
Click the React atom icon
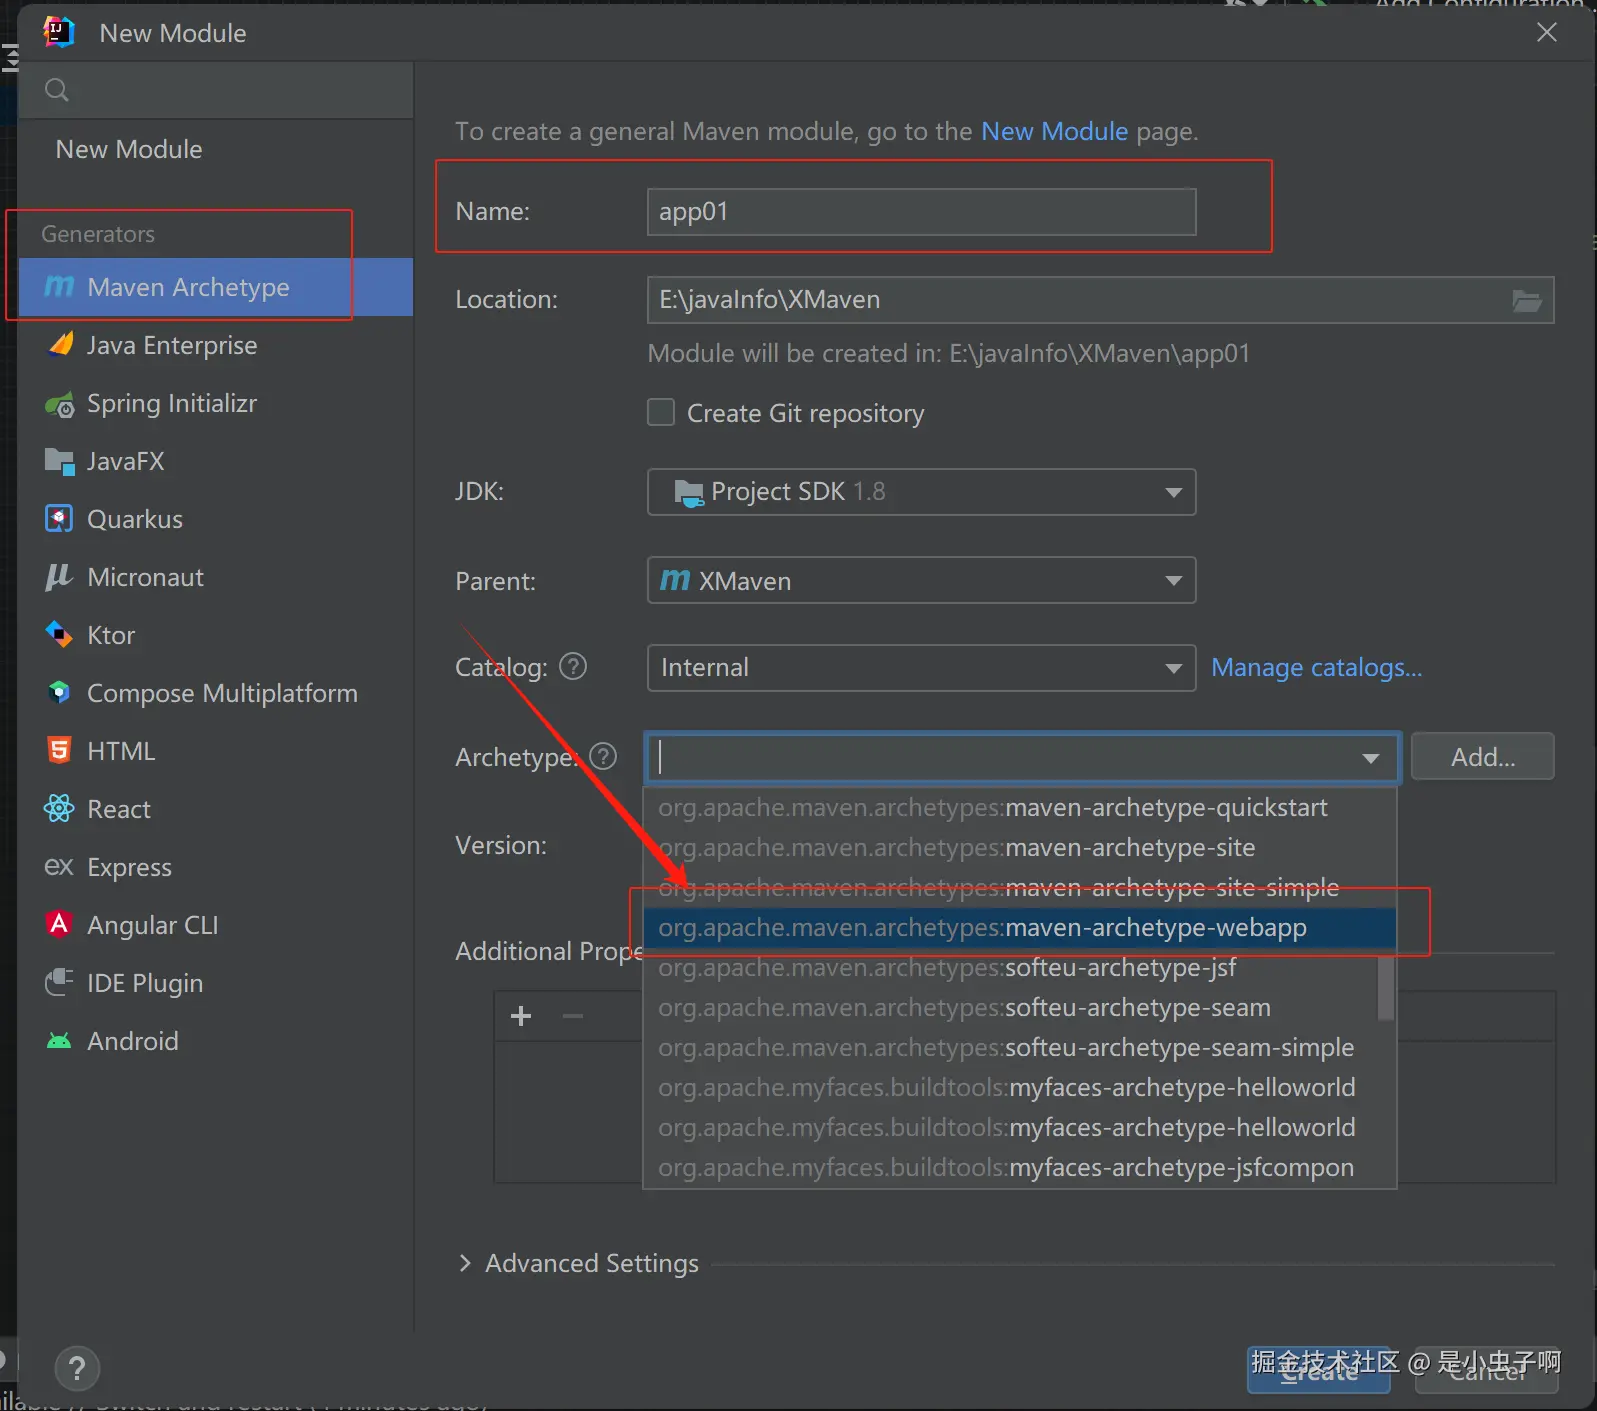point(59,809)
